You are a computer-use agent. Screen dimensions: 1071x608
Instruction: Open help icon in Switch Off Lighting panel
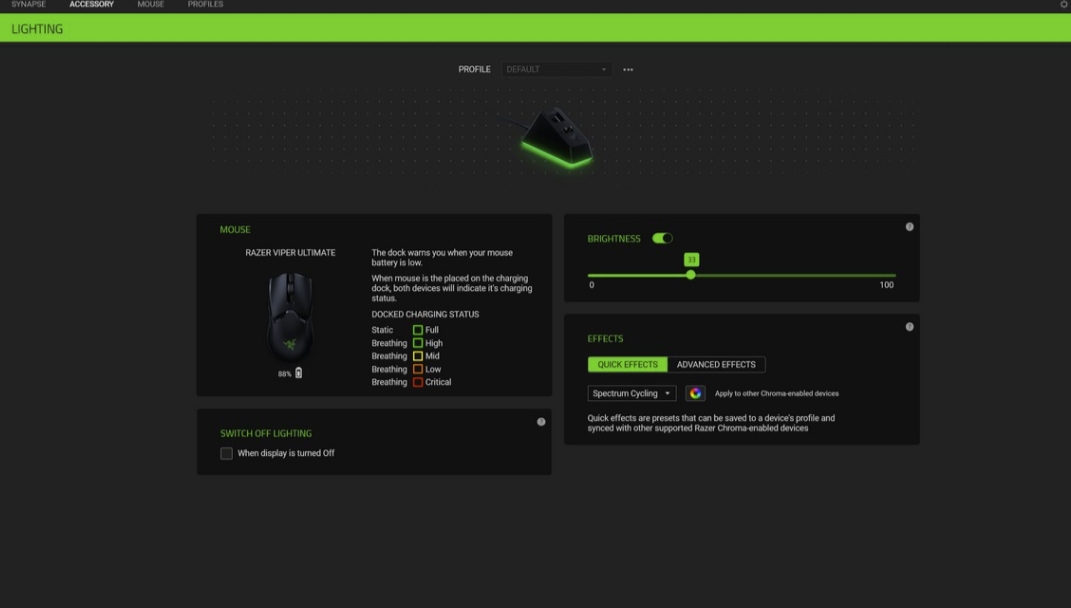(541, 422)
